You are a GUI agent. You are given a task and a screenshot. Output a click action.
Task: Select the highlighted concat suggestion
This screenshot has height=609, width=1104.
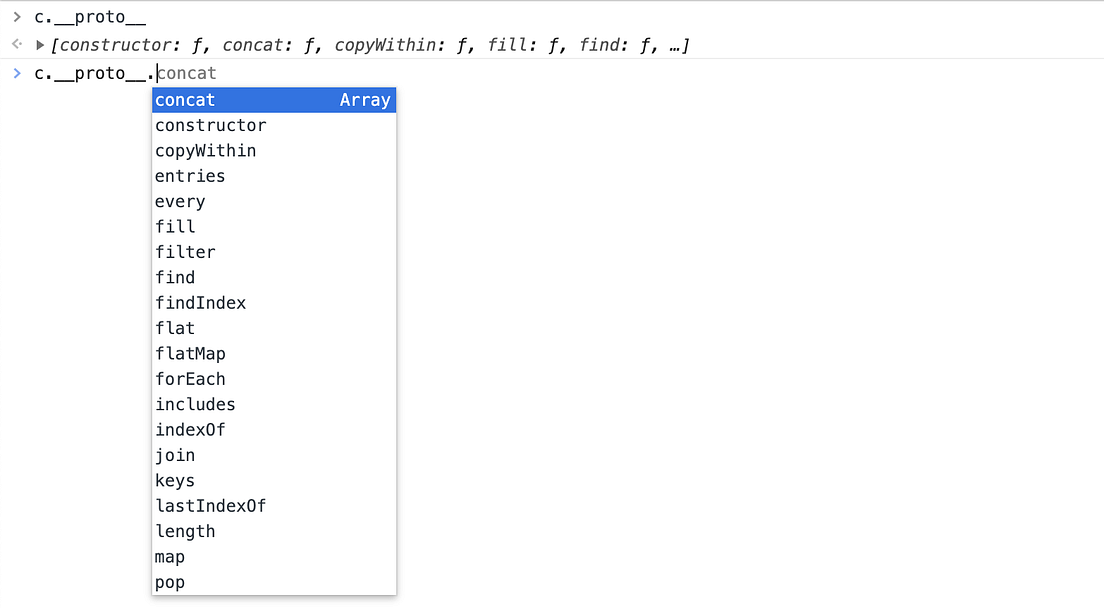point(274,100)
